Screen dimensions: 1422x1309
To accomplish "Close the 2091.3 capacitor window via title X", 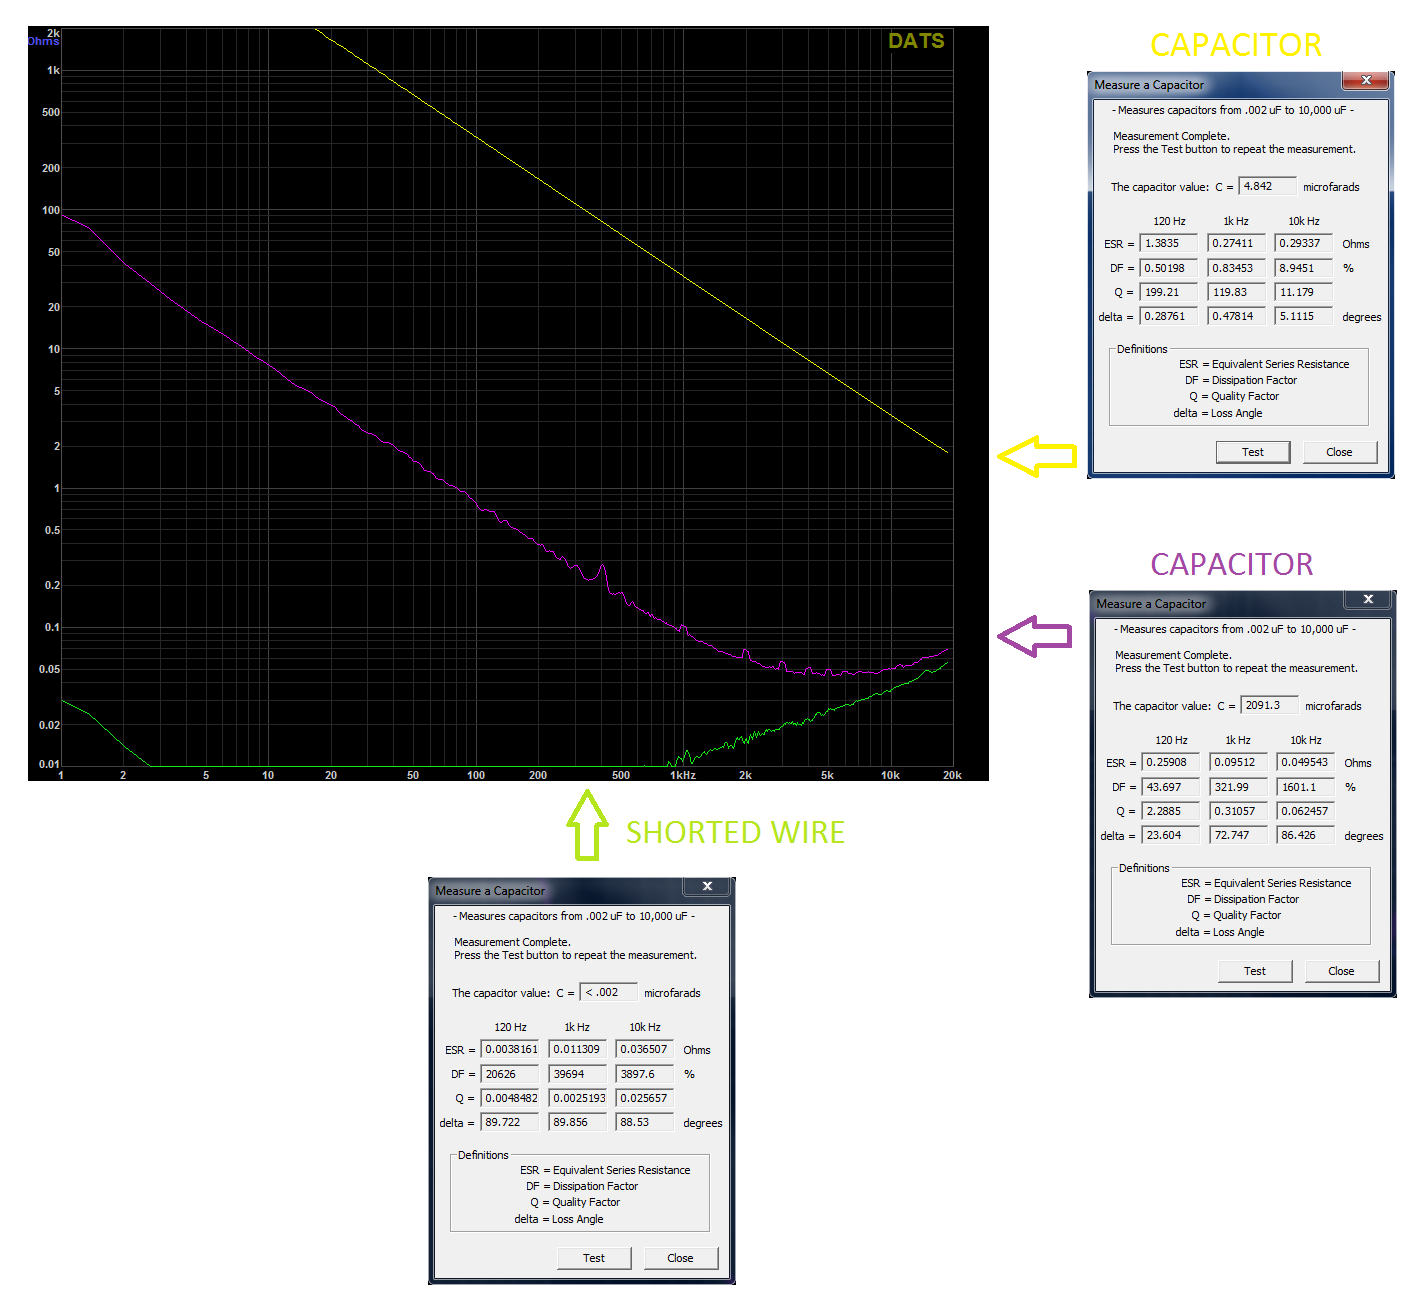I will [x=1367, y=599].
